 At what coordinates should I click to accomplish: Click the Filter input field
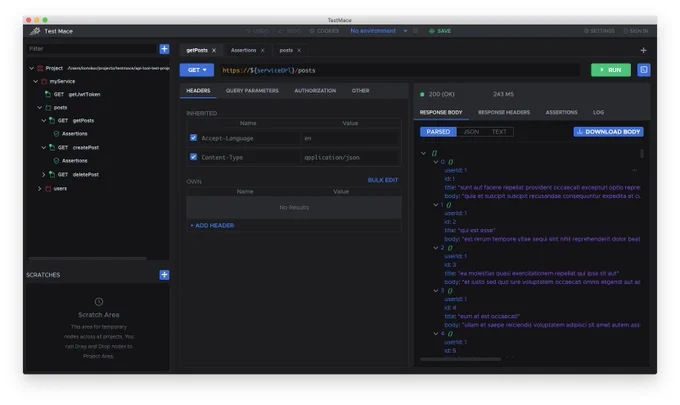coord(92,49)
